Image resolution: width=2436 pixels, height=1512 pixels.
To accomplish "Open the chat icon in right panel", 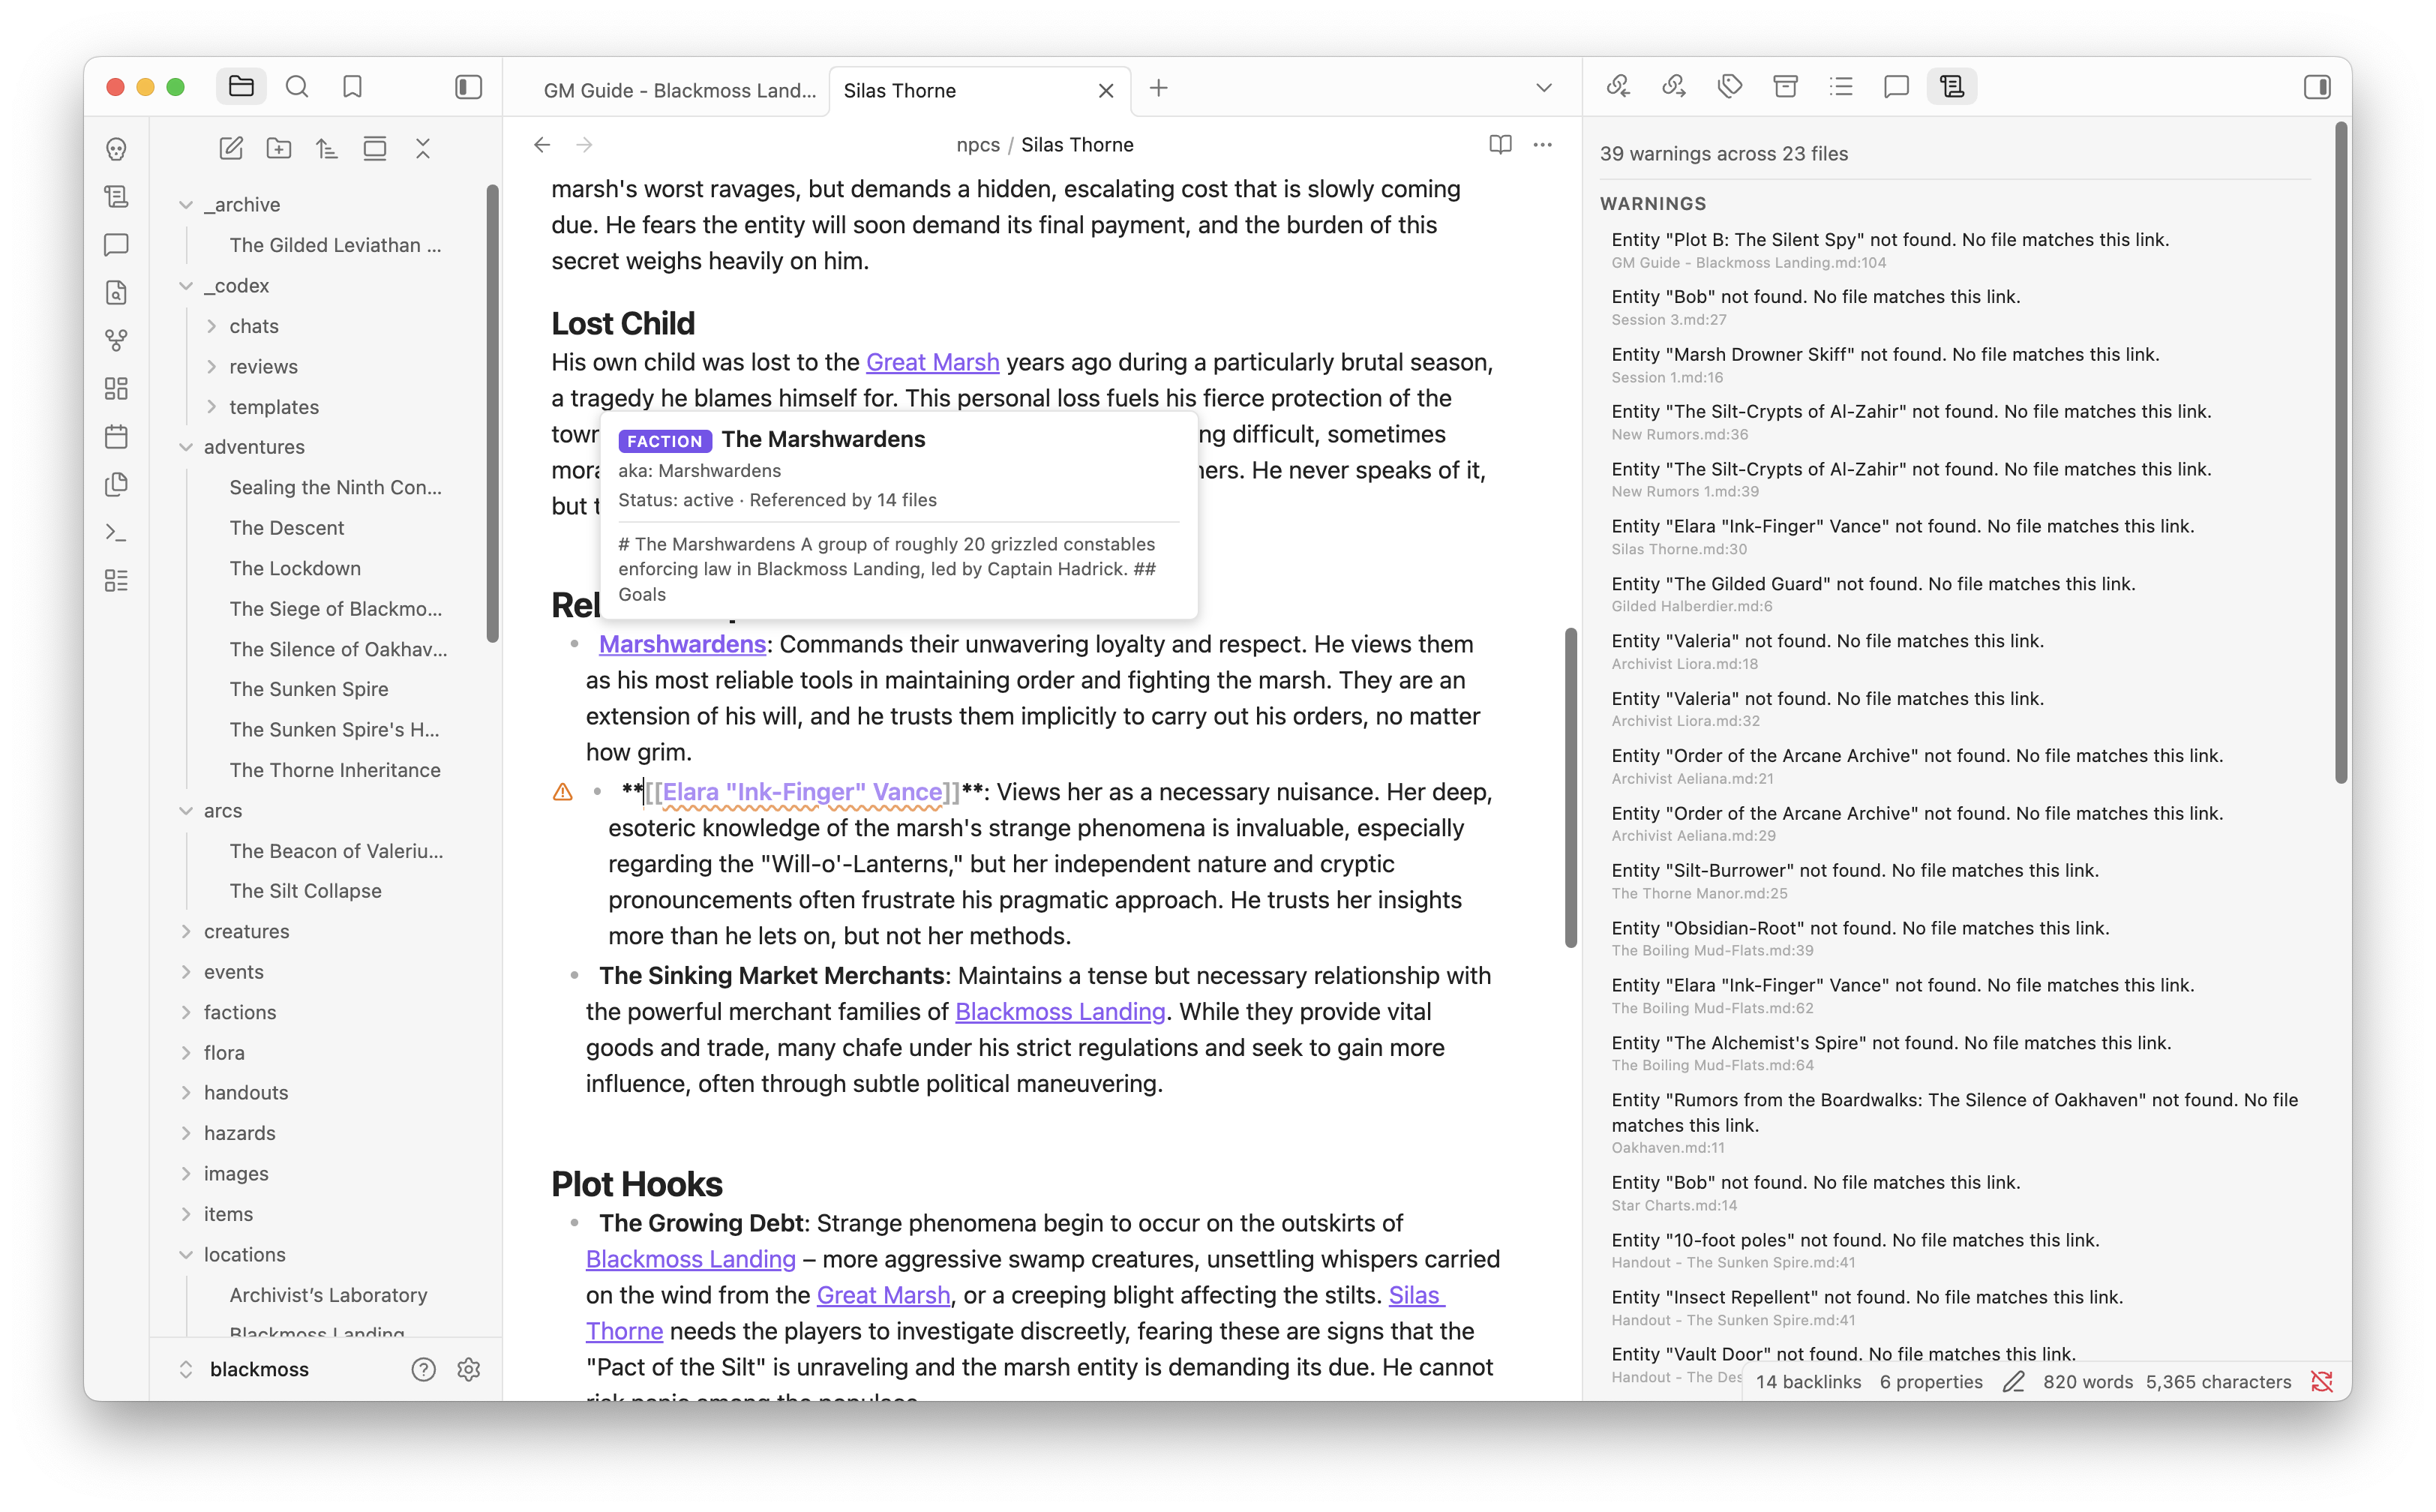I will pos(1897,87).
